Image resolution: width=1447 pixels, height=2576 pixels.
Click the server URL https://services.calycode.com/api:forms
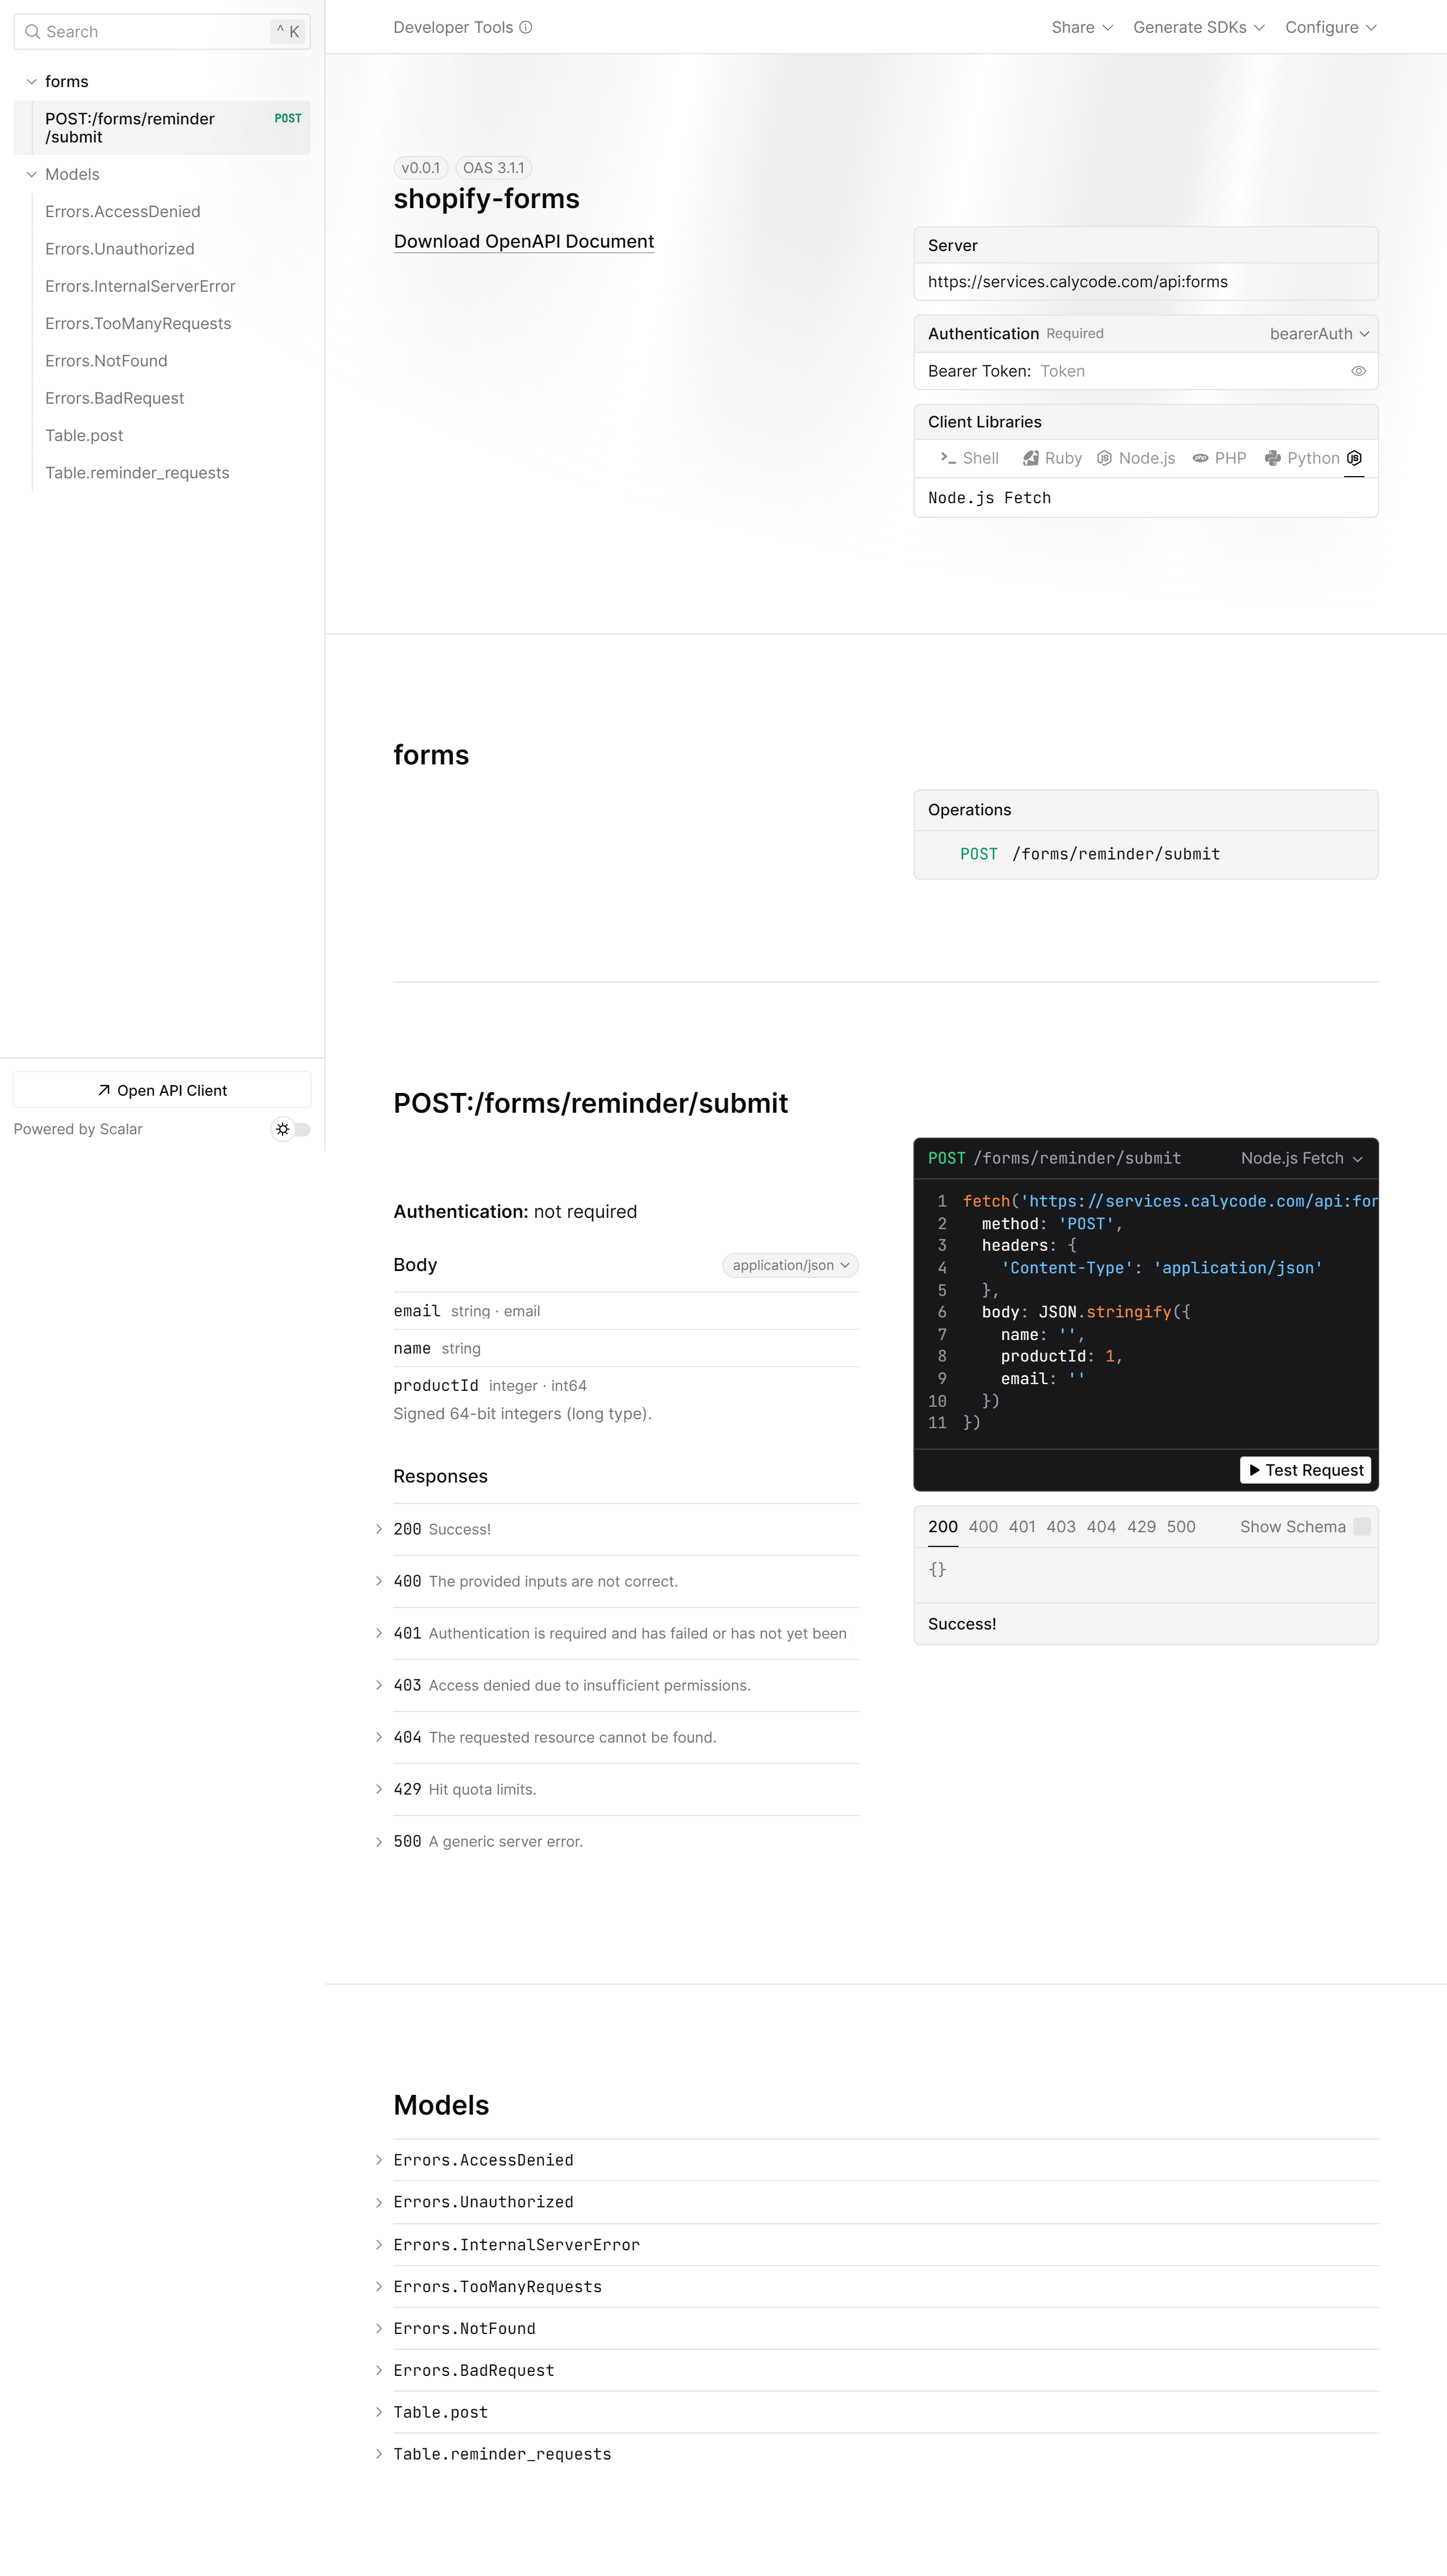pyautogui.click(x=1078, y=282)
